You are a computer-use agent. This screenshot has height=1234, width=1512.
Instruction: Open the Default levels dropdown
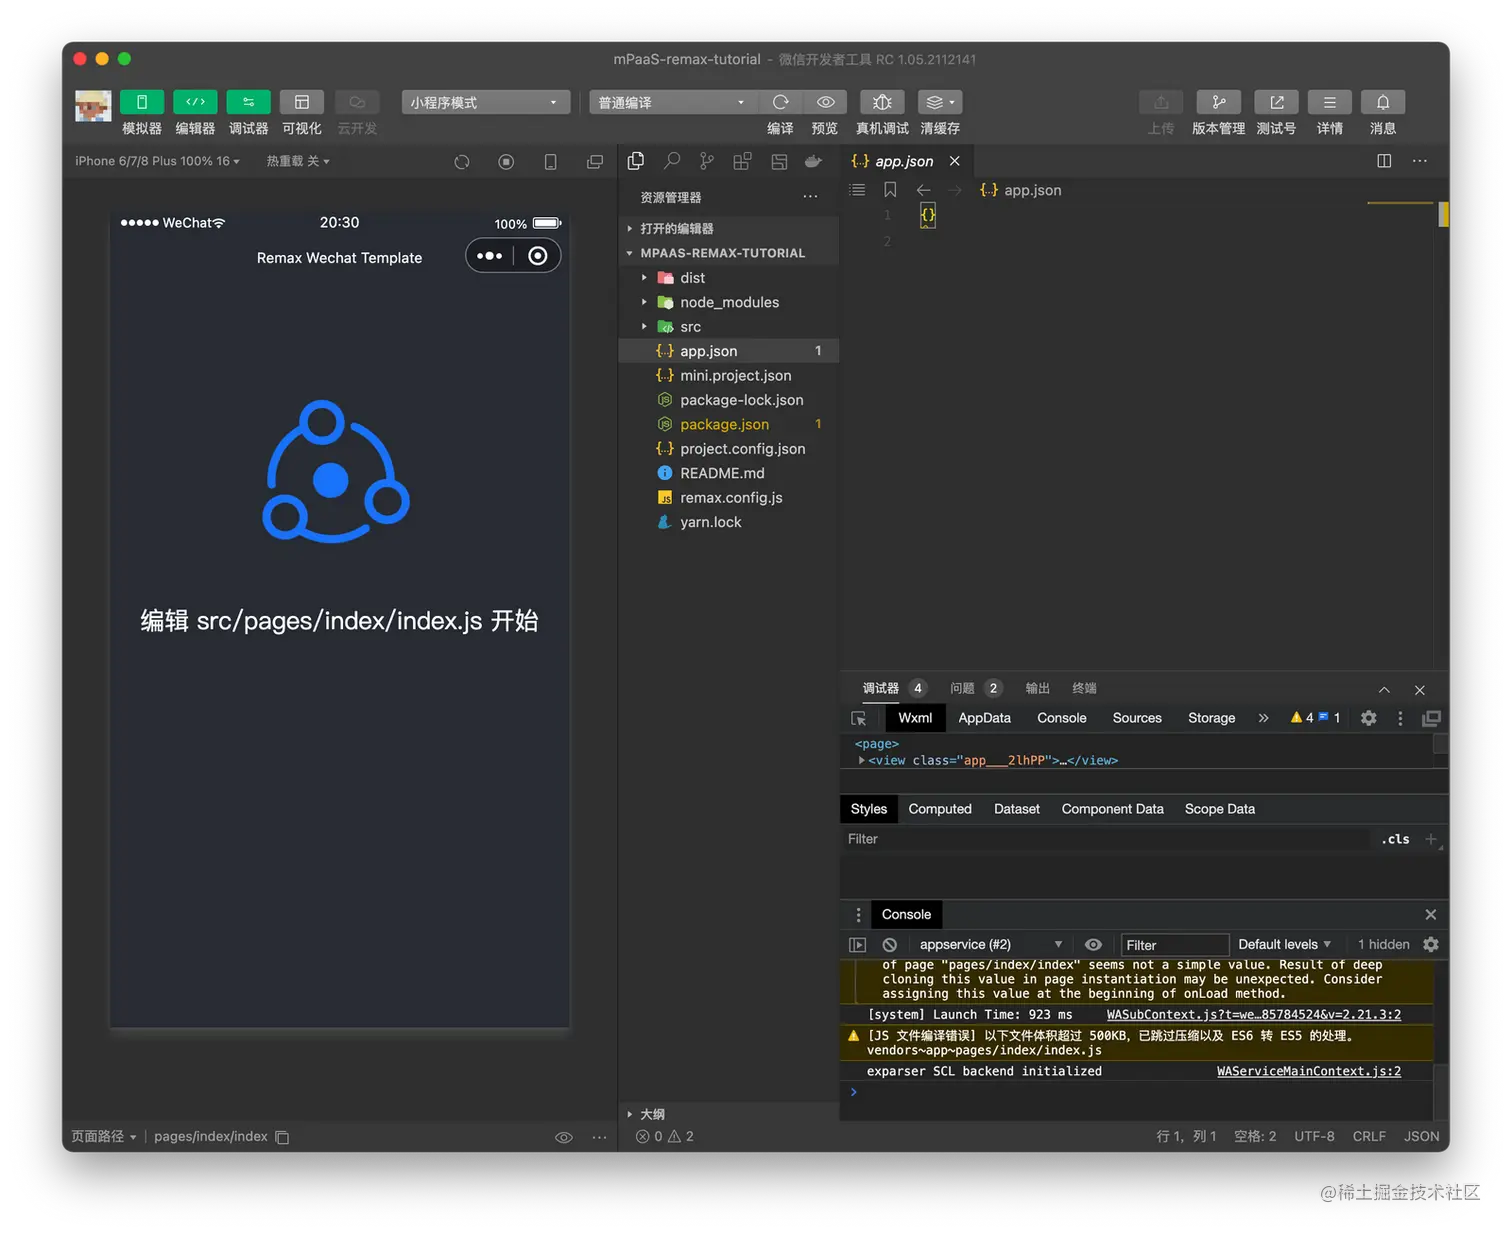point(1284,944)
